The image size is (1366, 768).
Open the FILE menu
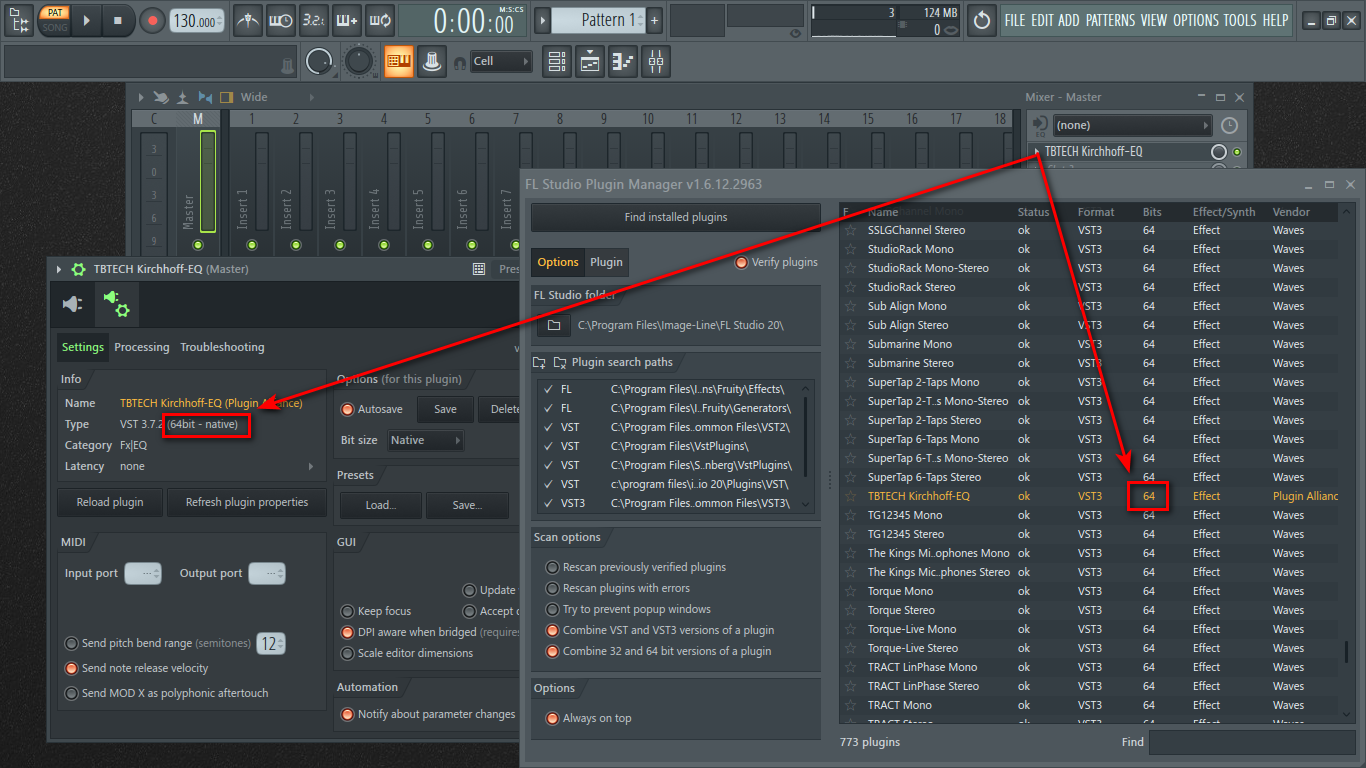1015,20
